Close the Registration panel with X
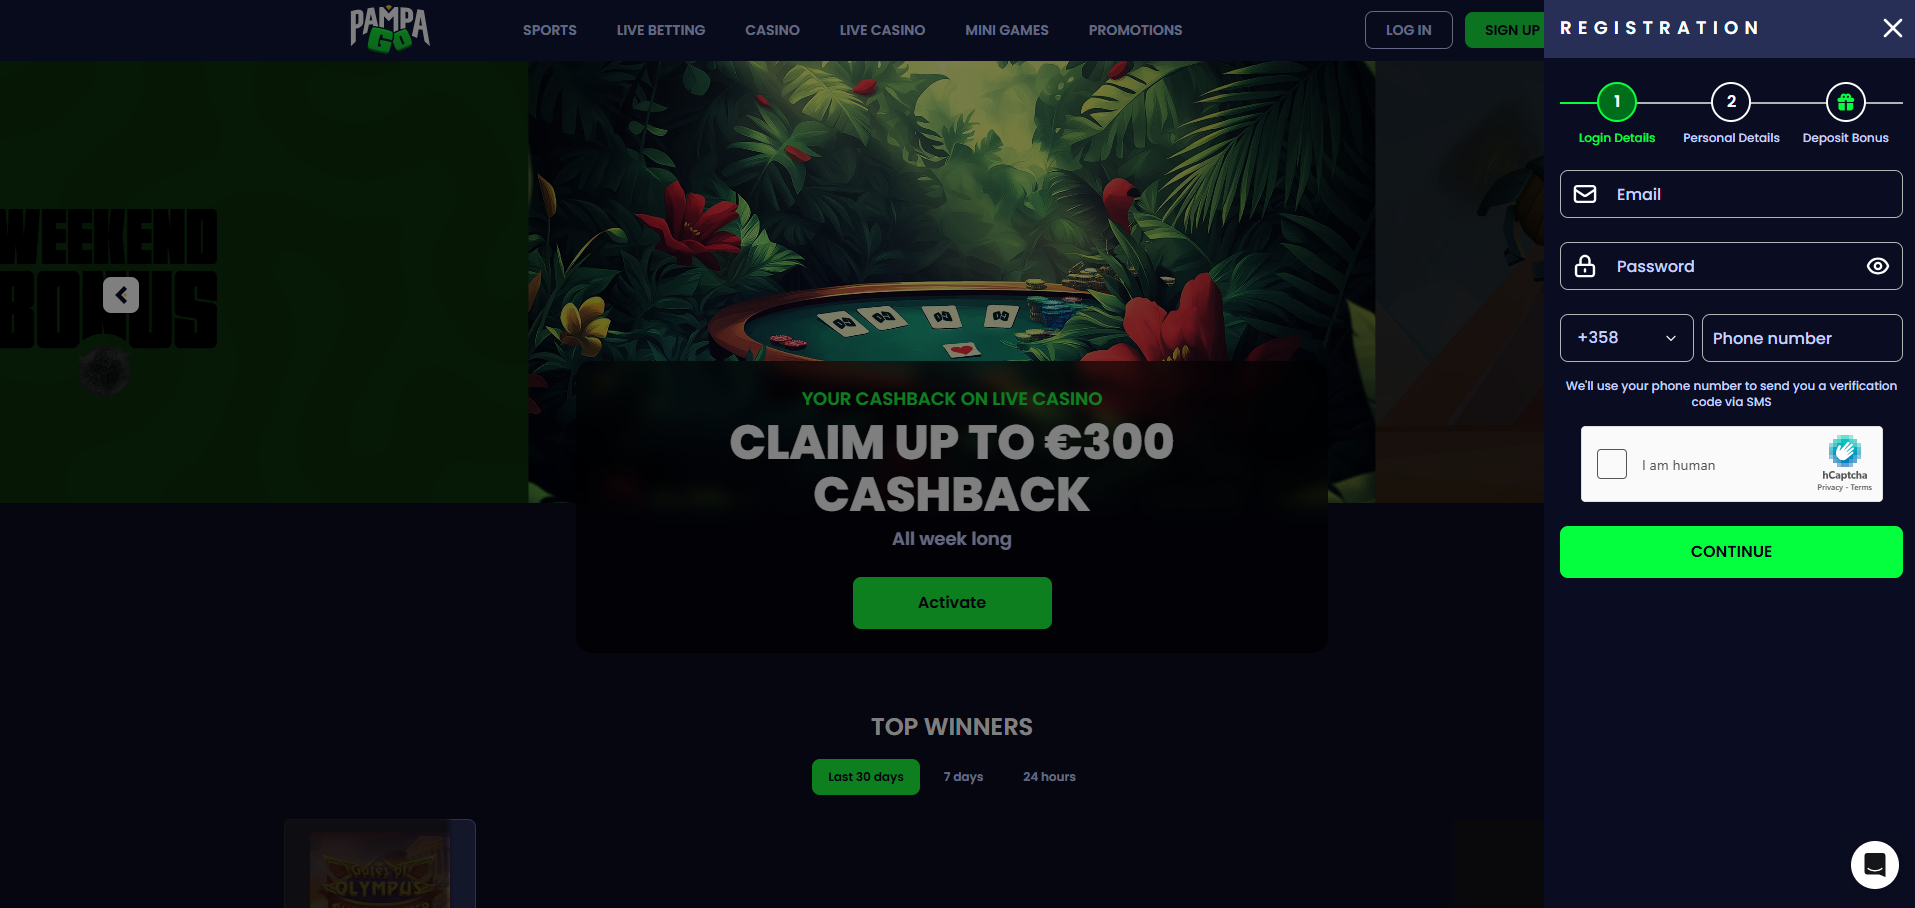Image resolution: width=1915 pixels, height=908 pixels. [x=1892, y=28]
